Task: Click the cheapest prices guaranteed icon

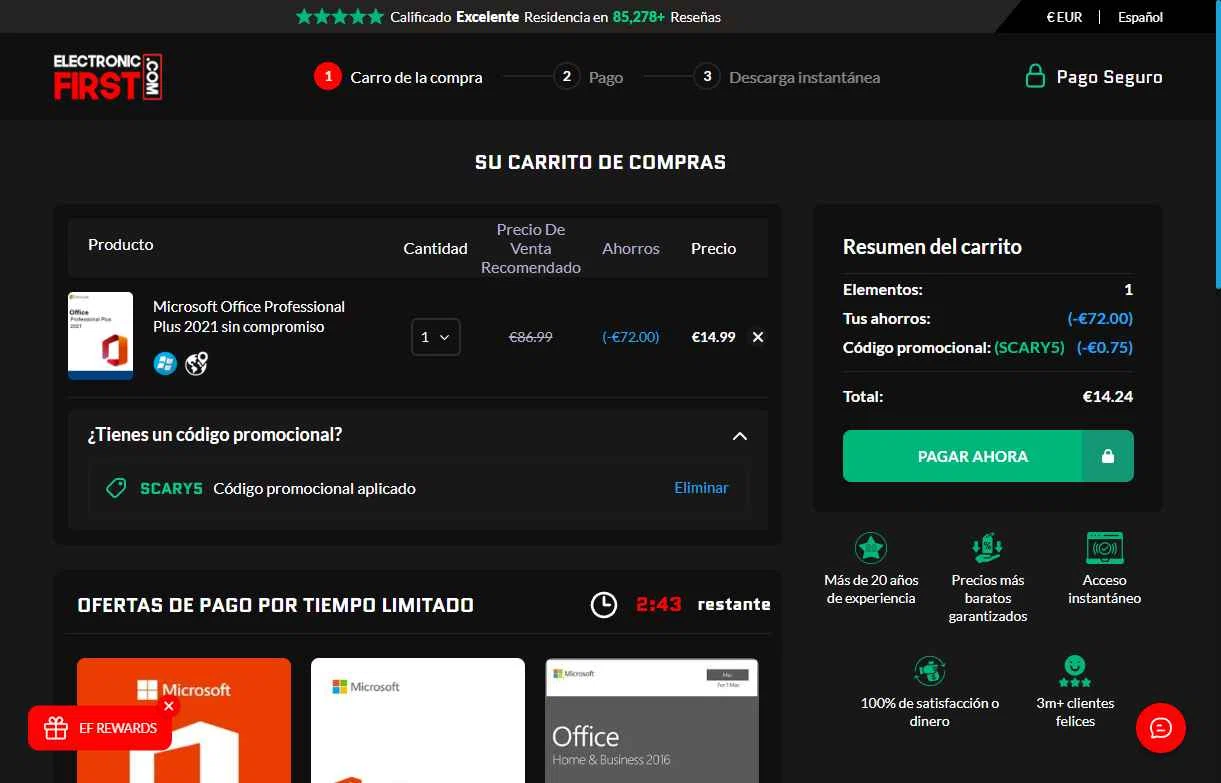Action: click(988, 547)
